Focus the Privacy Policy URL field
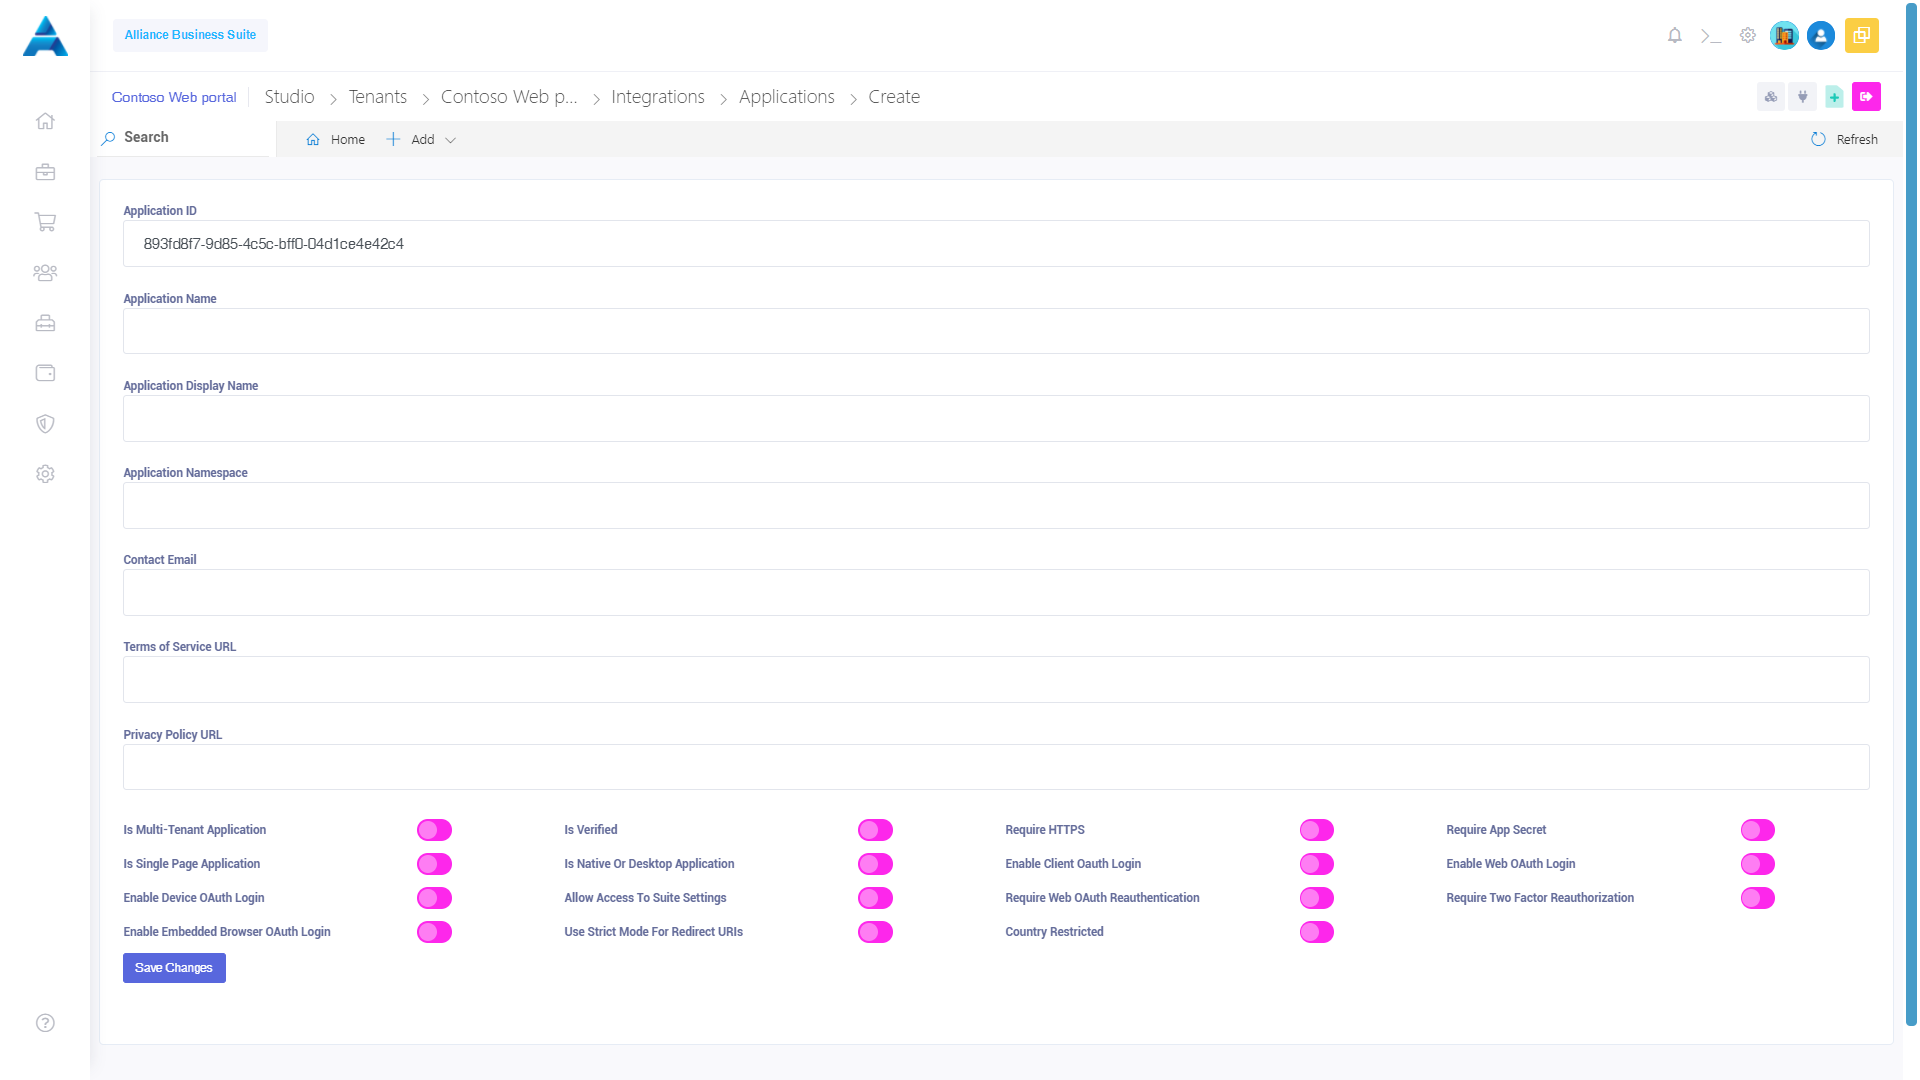 tap(996, 767)
